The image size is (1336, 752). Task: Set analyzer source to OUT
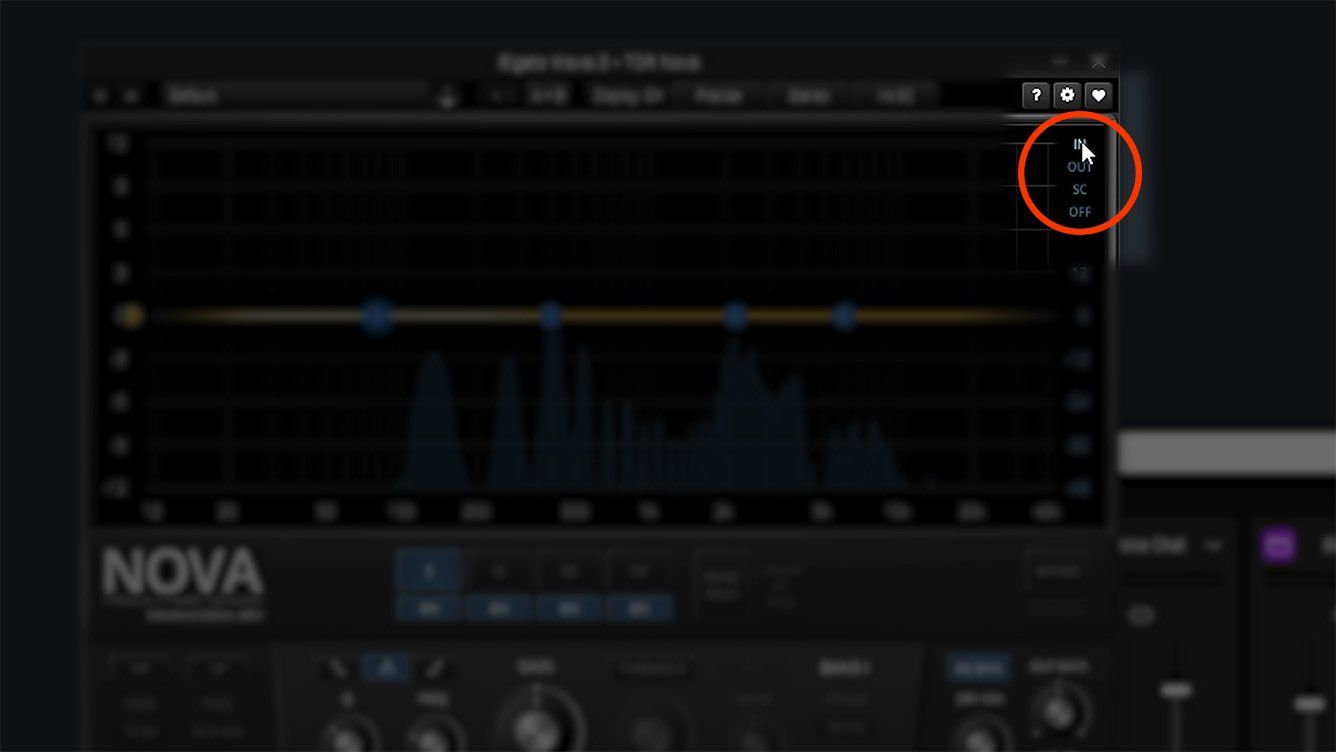tap(1079, 167)
